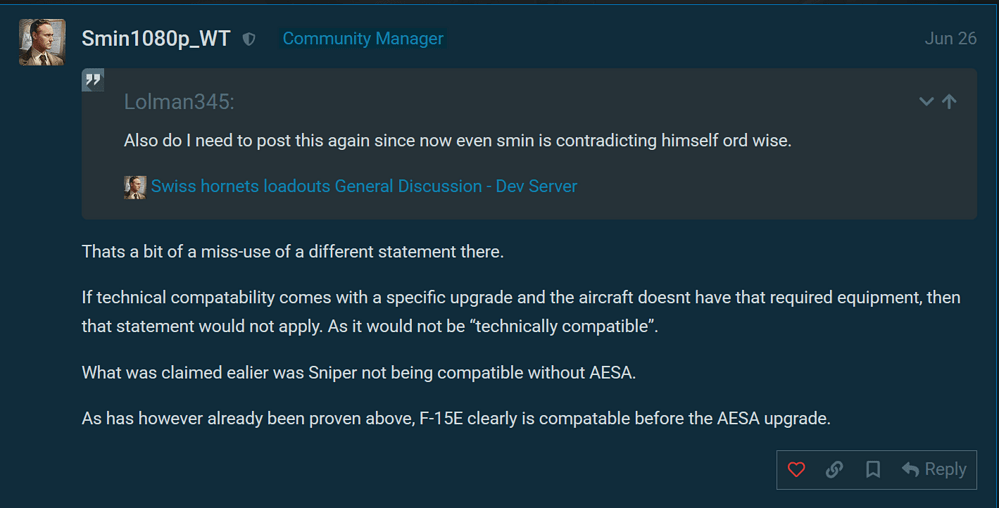Open the Jun 26 post date link
The height and width of the screenshot is (508, 999).
point(950,39)
